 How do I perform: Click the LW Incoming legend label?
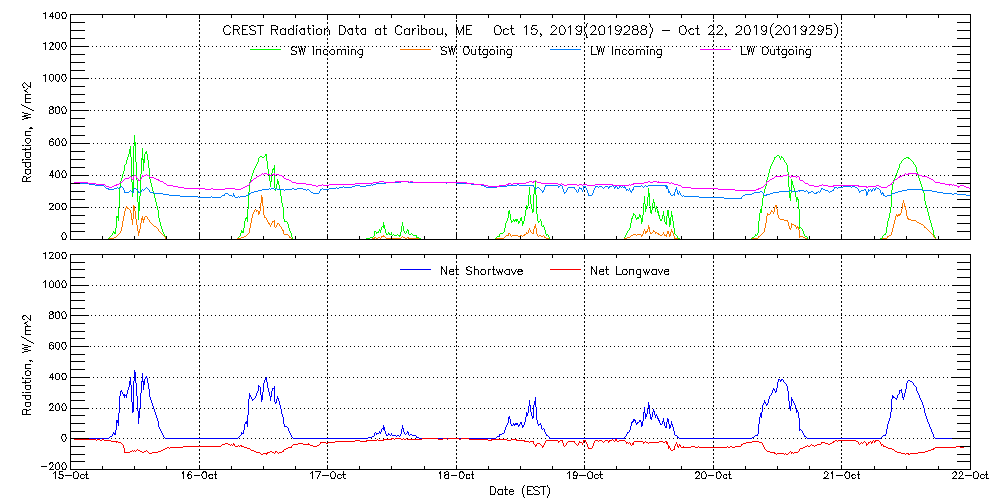point(626,51)
